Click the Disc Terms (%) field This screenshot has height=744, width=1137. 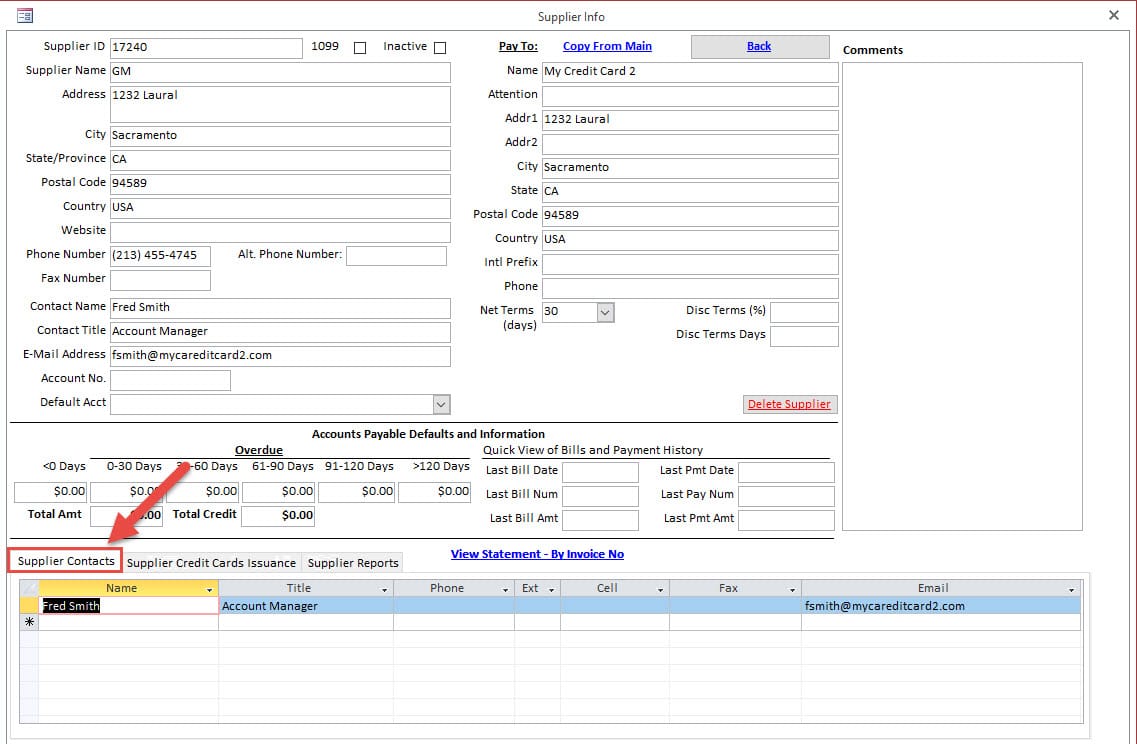coord(804,313)
